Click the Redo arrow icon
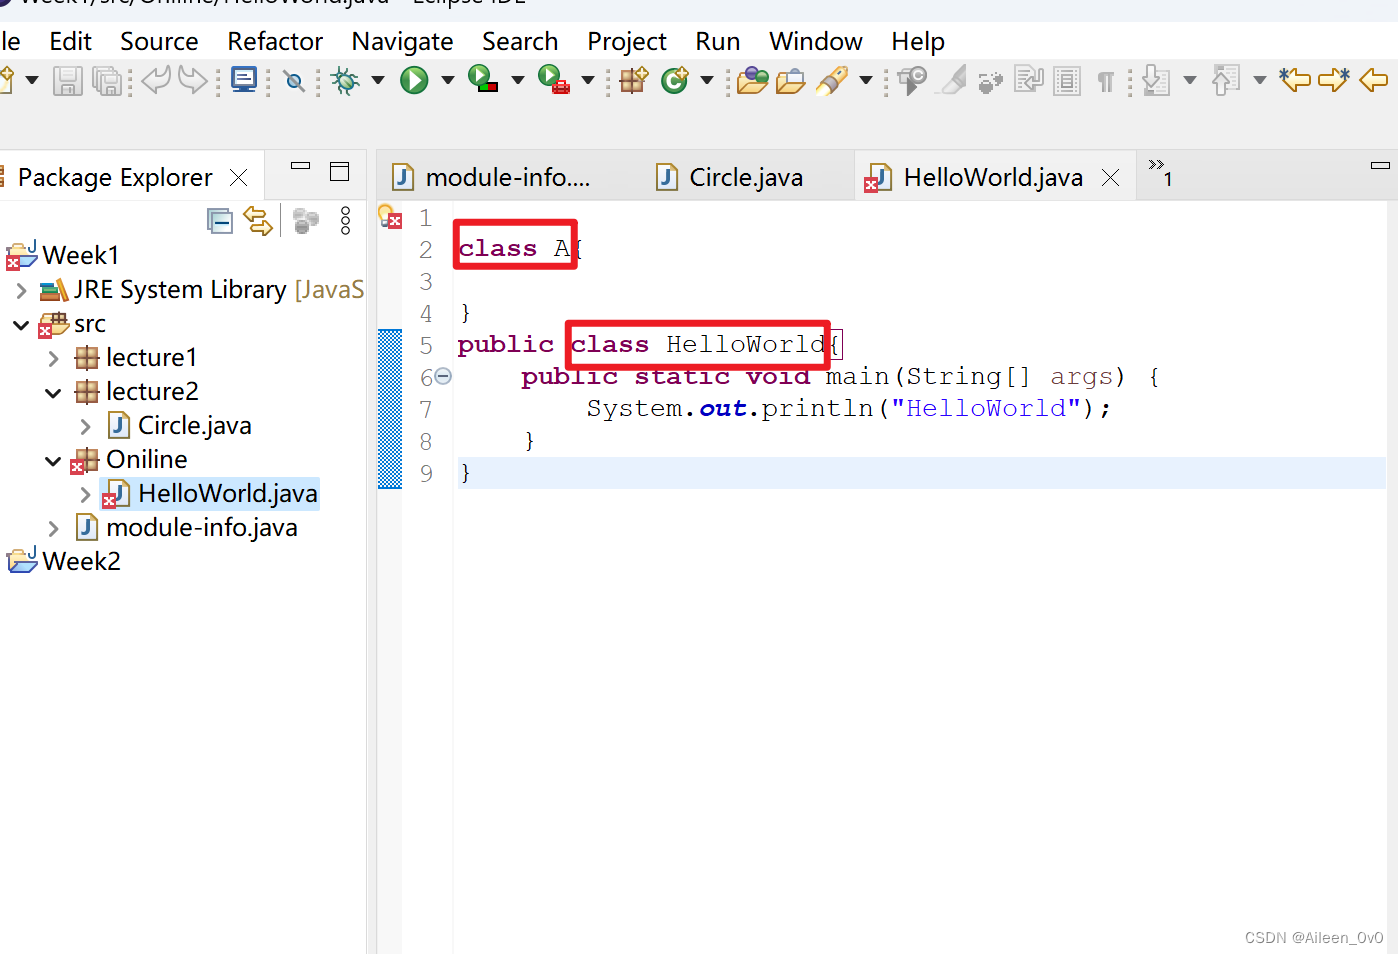This screenshot has height=954, width=1398. pyautogui.click(x=193, y=80)
